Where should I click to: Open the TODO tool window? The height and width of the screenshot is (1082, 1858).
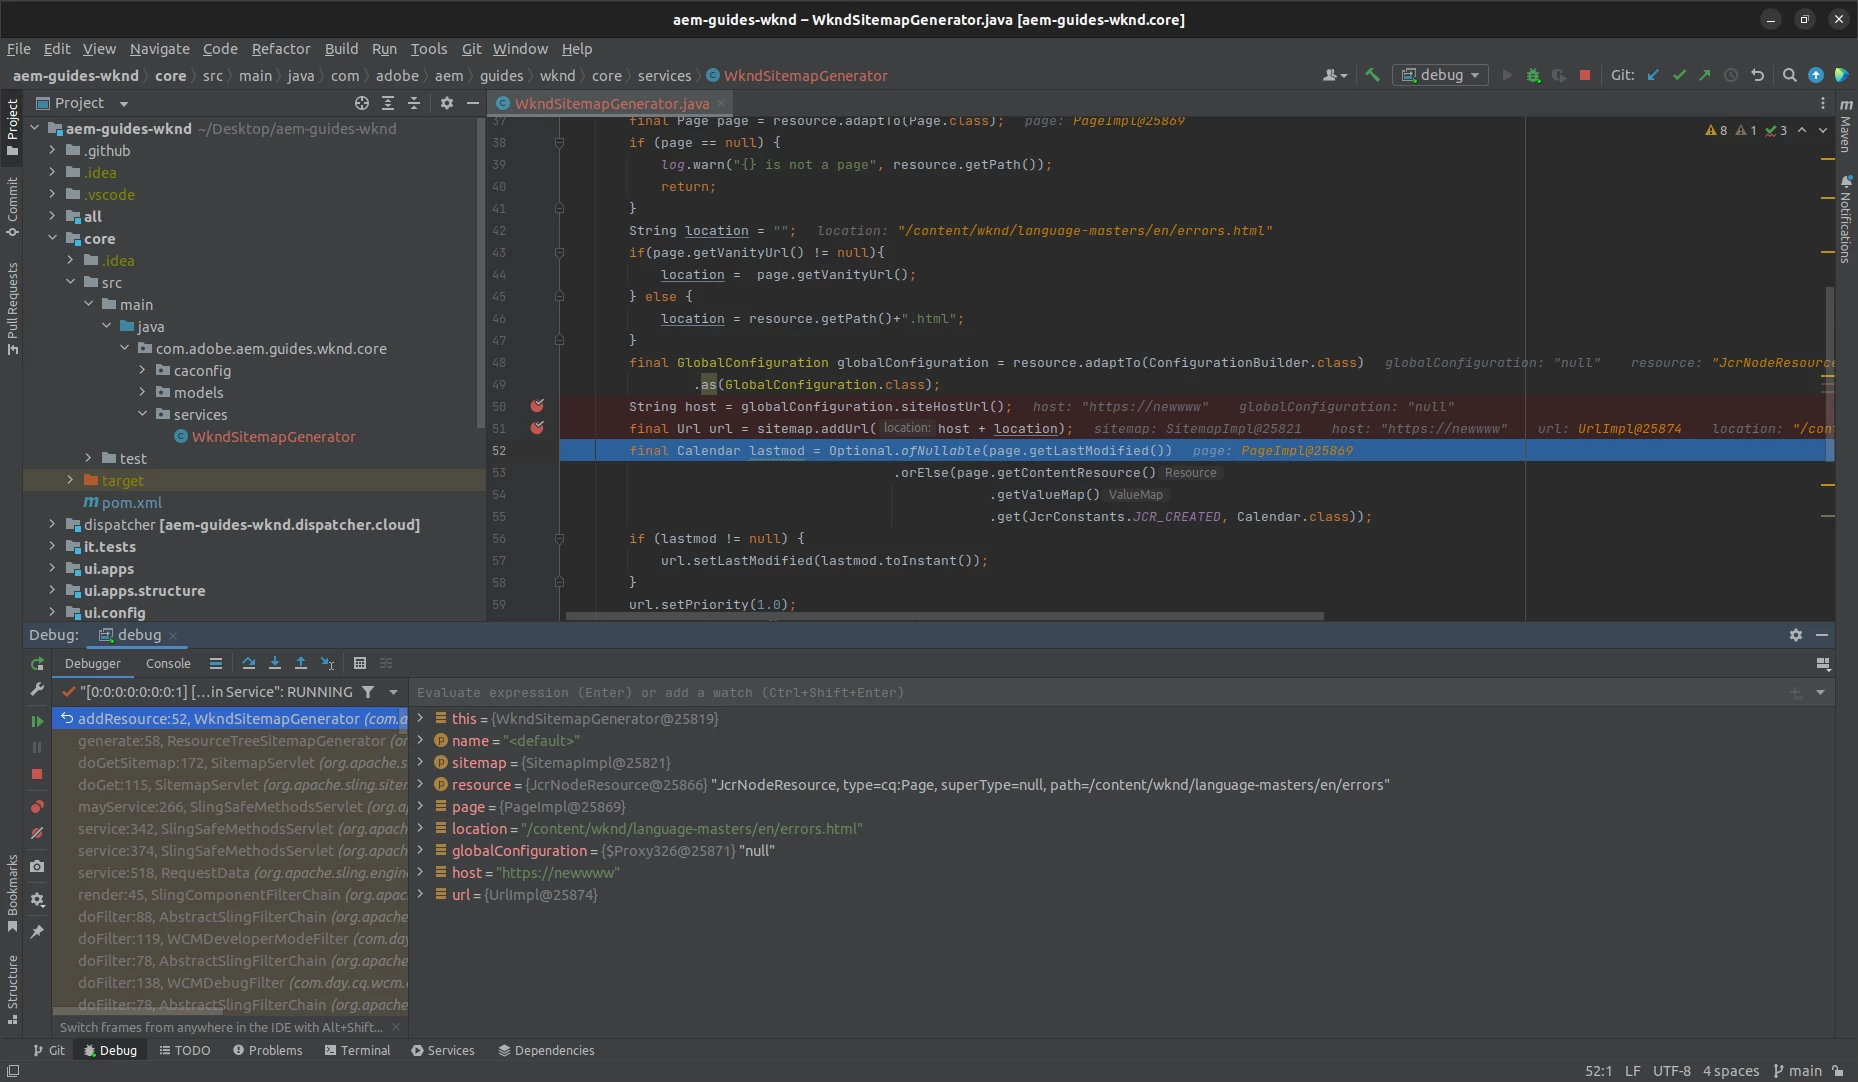pyautogui.click(x=185, y=1050)
